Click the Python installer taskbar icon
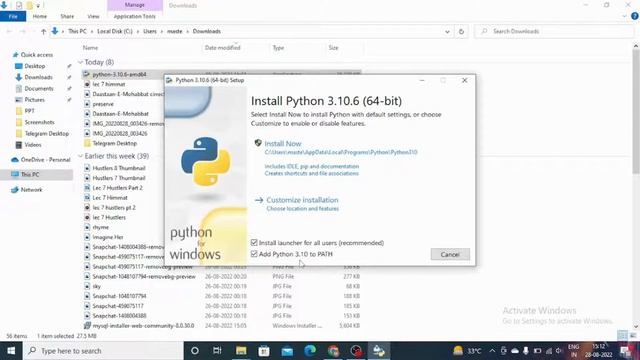Screen dimensions: 640x360 [x=379, y=351]
